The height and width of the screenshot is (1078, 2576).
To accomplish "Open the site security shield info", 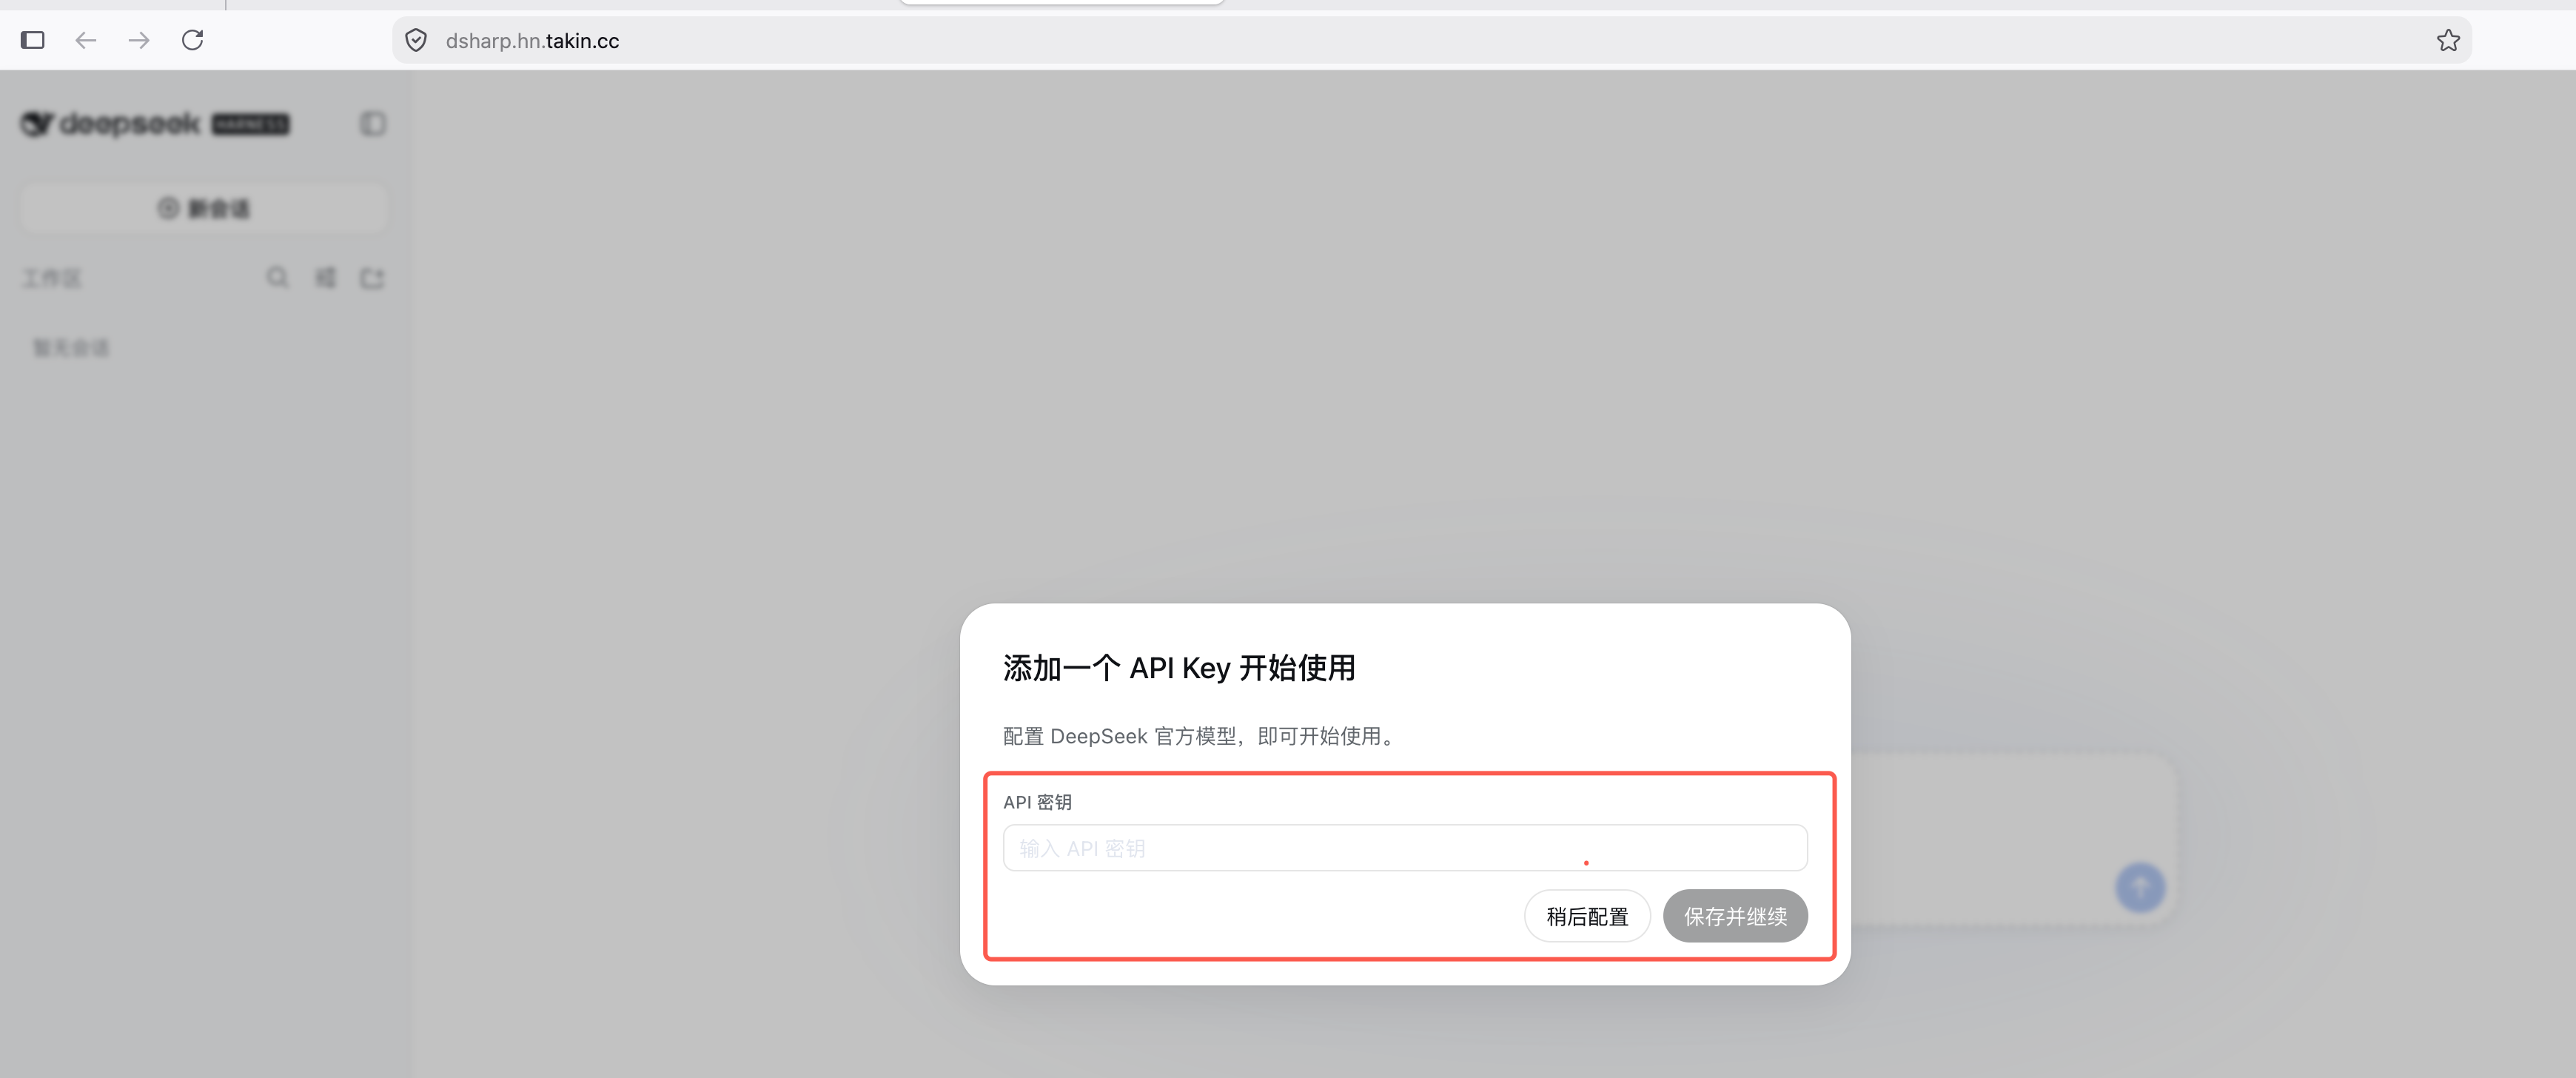I will click(x=416, y=41).
